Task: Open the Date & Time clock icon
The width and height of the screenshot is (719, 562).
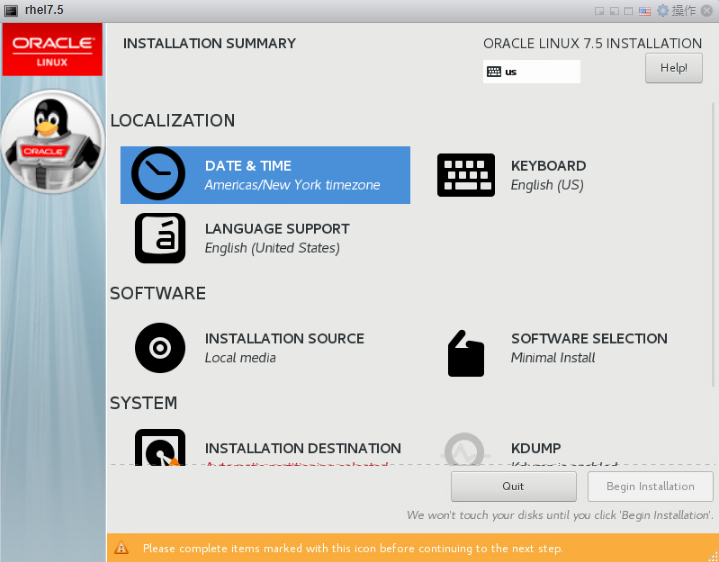Action: pyautogui.click(x=158, y=173)
